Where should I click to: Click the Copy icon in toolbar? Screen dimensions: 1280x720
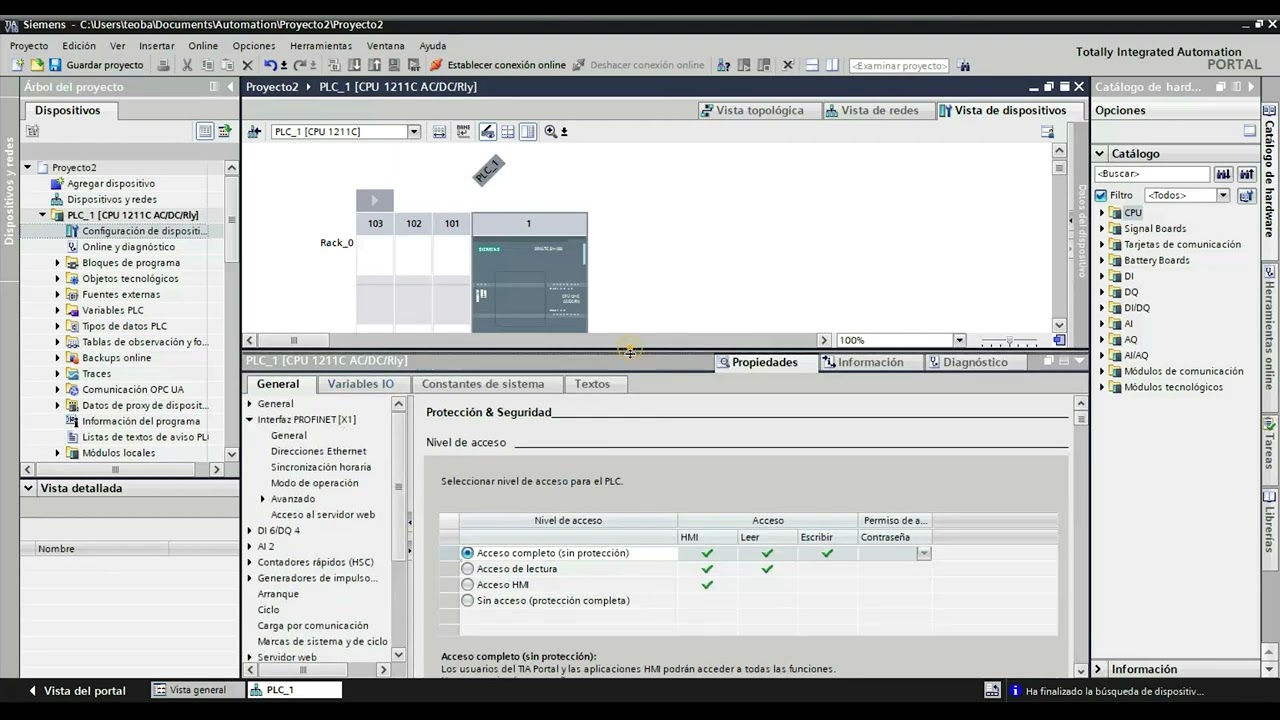point(207,65)
